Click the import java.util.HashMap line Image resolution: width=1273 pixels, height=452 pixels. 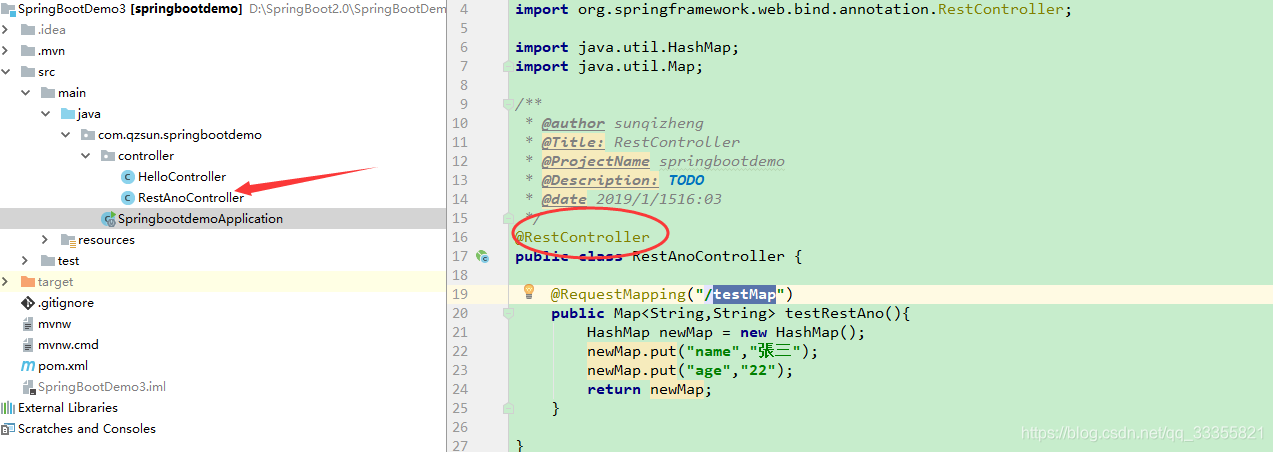click(x=627, y=47)
